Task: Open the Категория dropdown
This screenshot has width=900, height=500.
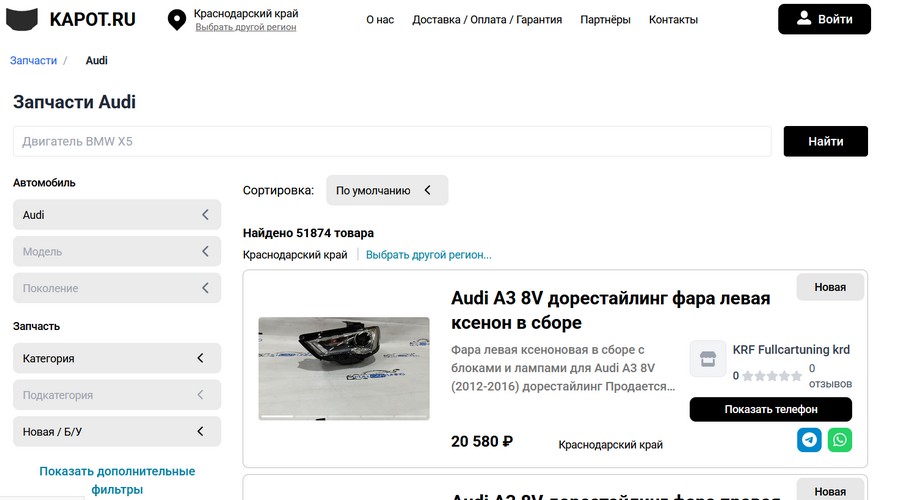Action: coord(117,358)
